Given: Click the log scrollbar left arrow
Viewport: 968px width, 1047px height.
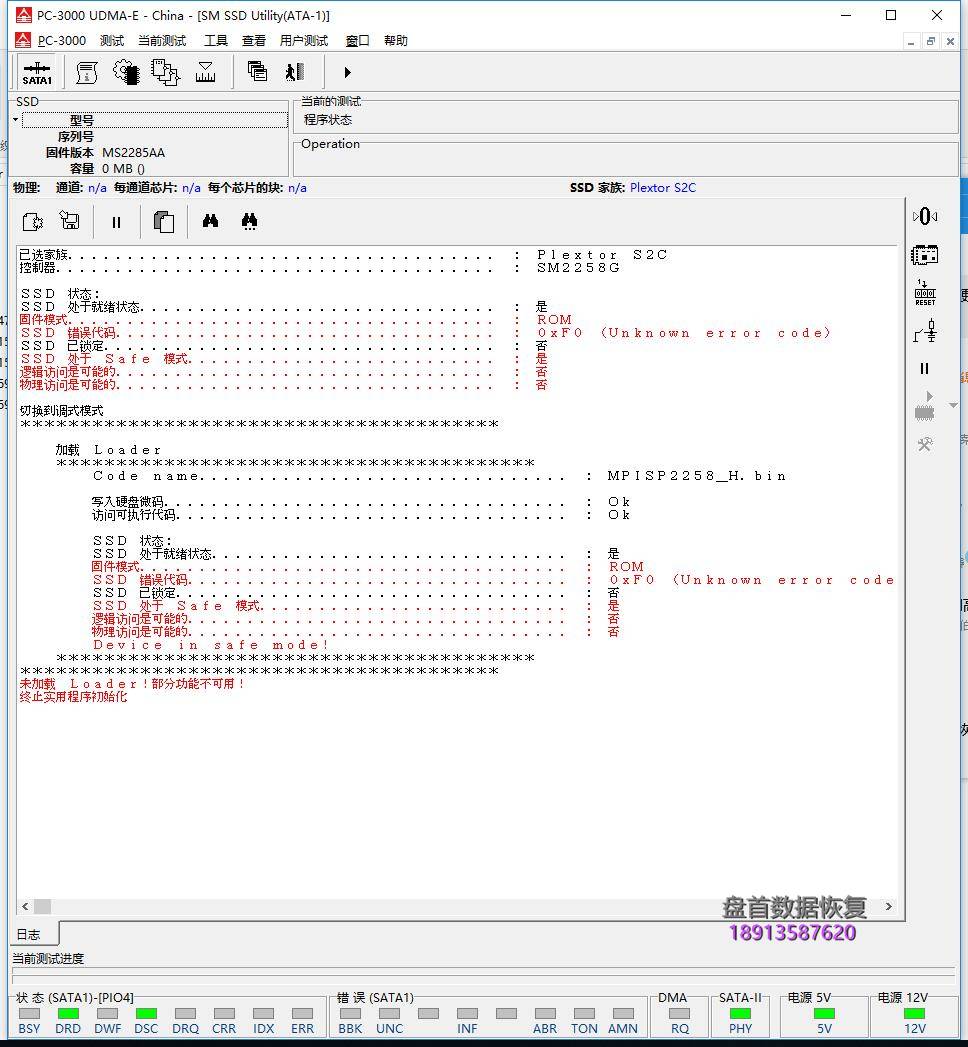Looking at the screenshot, I should click(x=25, y=906).
